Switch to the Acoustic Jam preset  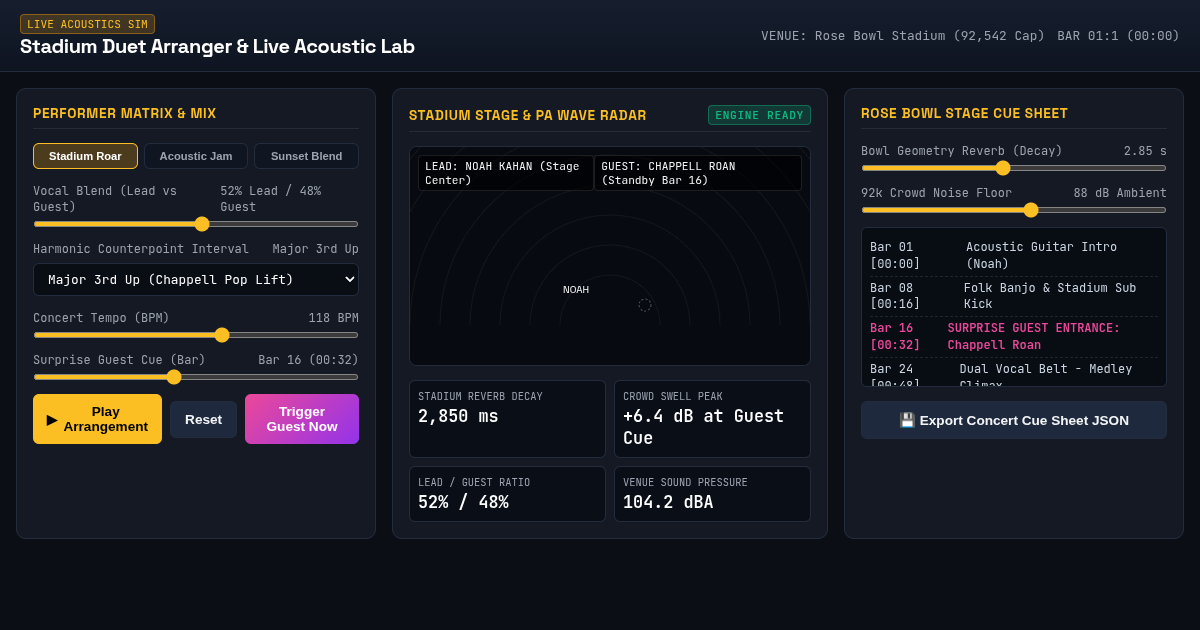196,156
